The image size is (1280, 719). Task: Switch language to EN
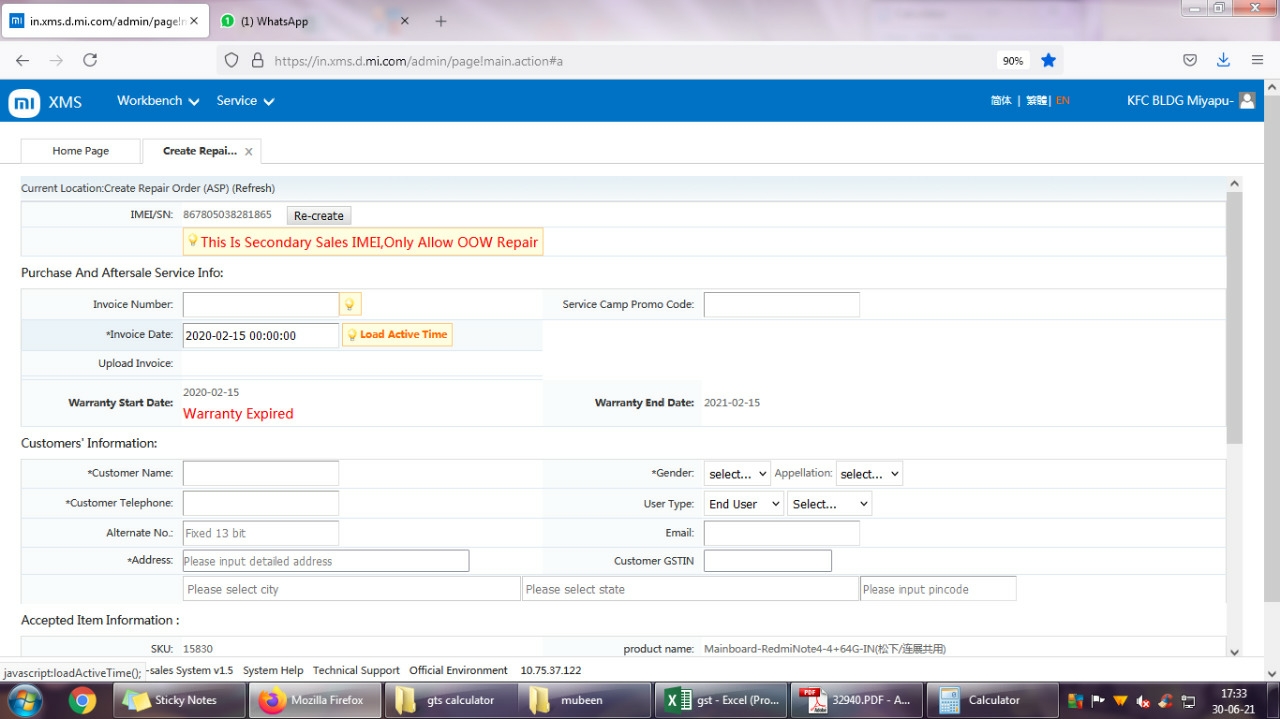(1062, 101)
